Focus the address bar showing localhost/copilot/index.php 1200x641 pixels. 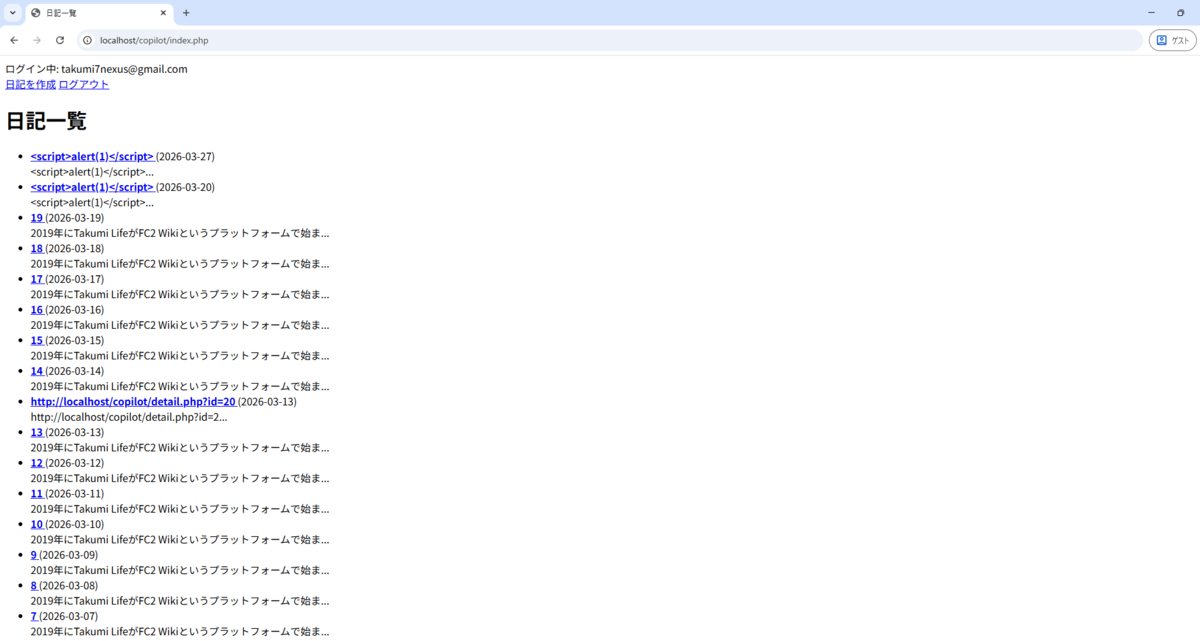(x=610, y=40)
